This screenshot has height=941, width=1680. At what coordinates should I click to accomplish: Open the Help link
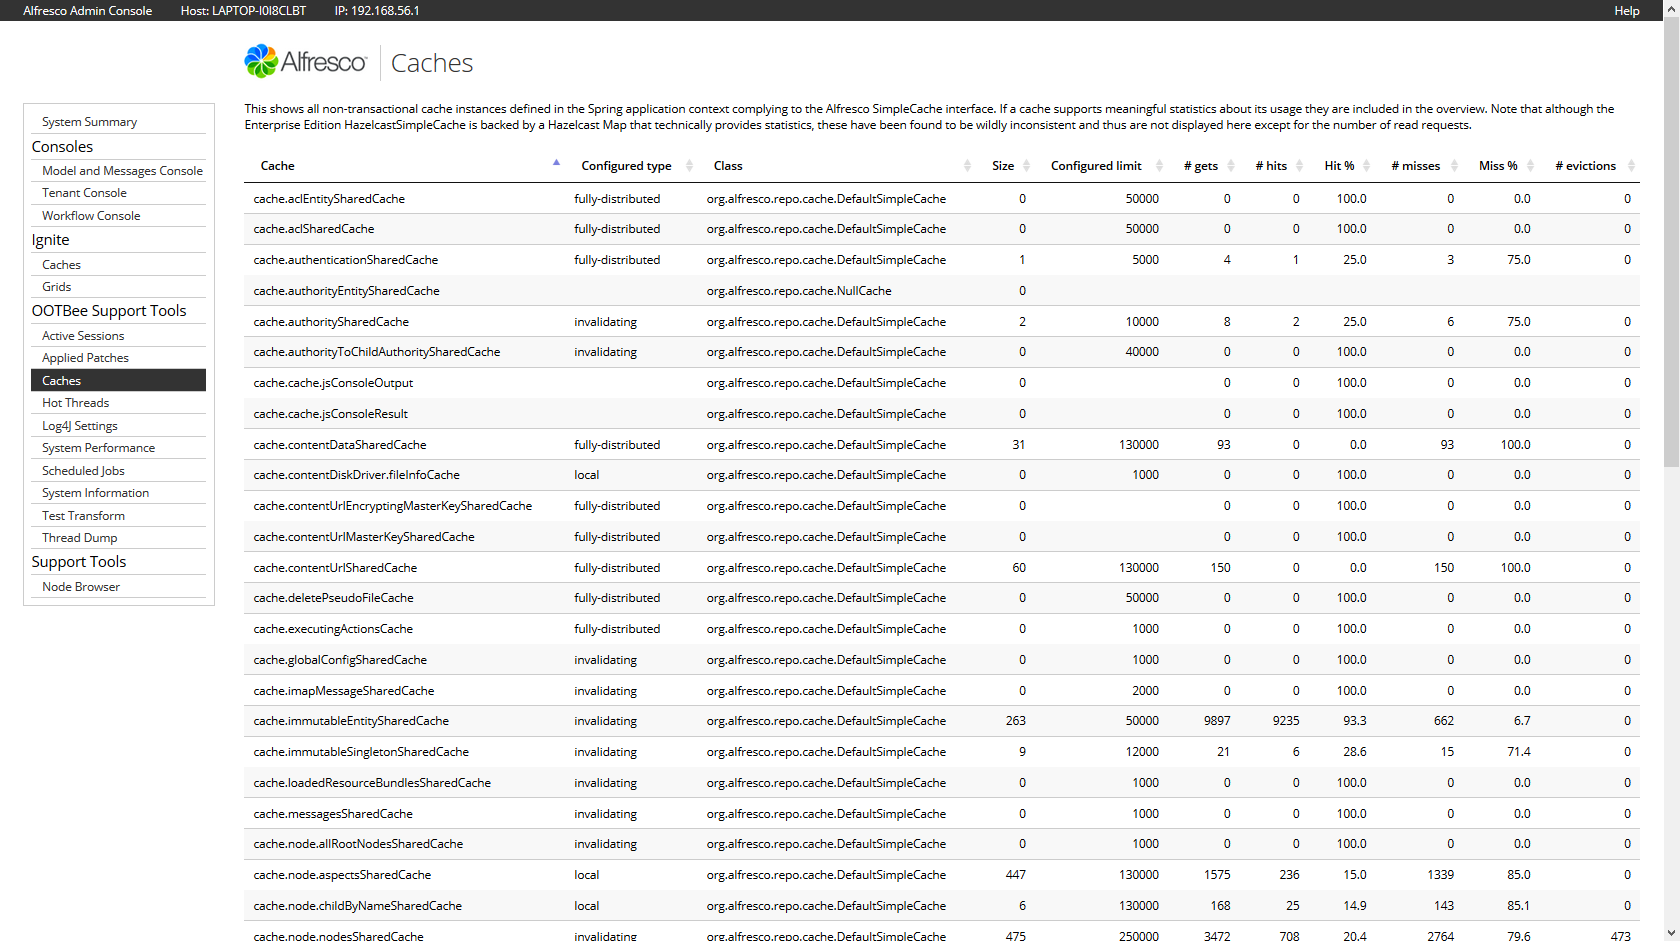1626,11
